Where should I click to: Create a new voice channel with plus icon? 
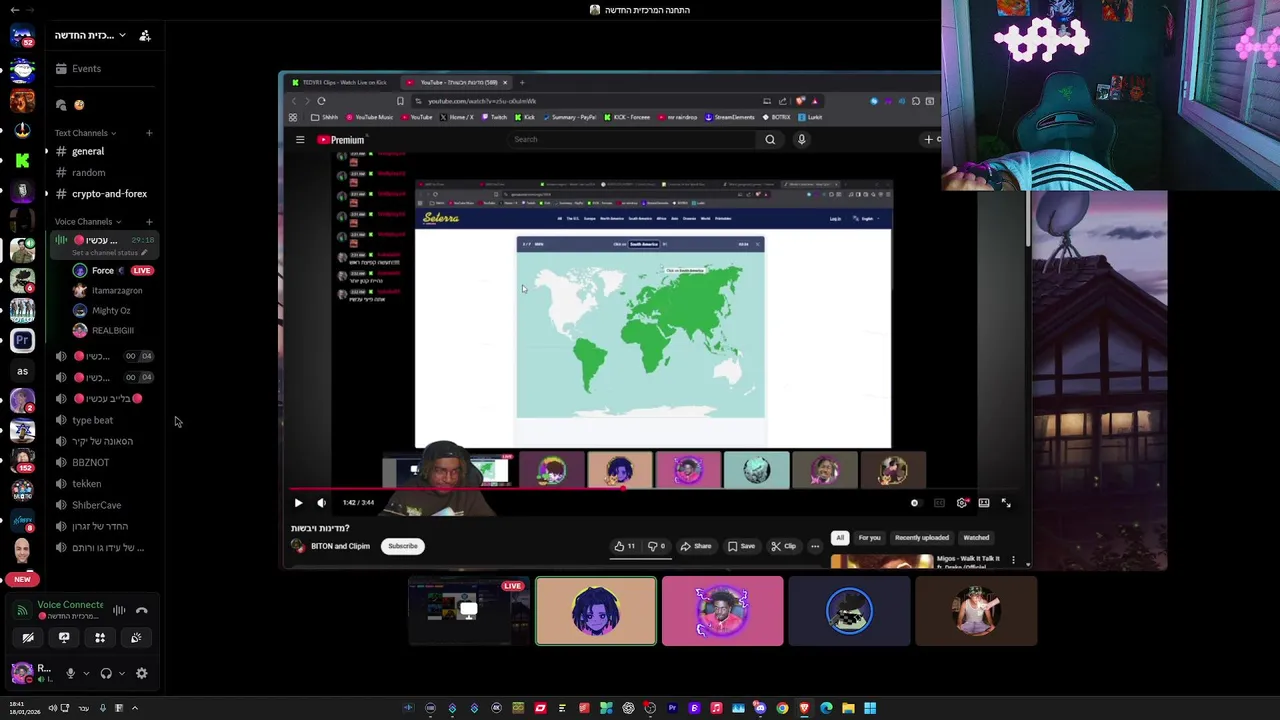tap(149, 221)
